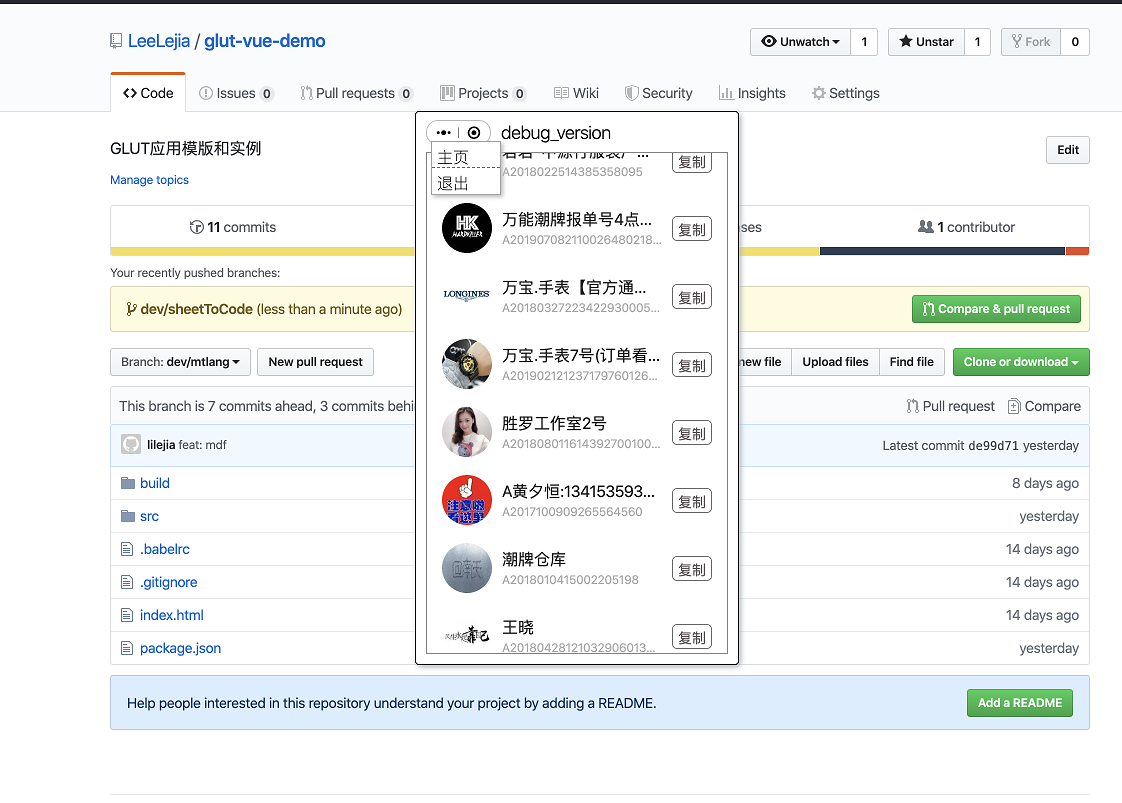Open the latest commit de99d71
The width and height of the screenshot is (1122, 803).
pyautogui.click(x=992, y=445)
